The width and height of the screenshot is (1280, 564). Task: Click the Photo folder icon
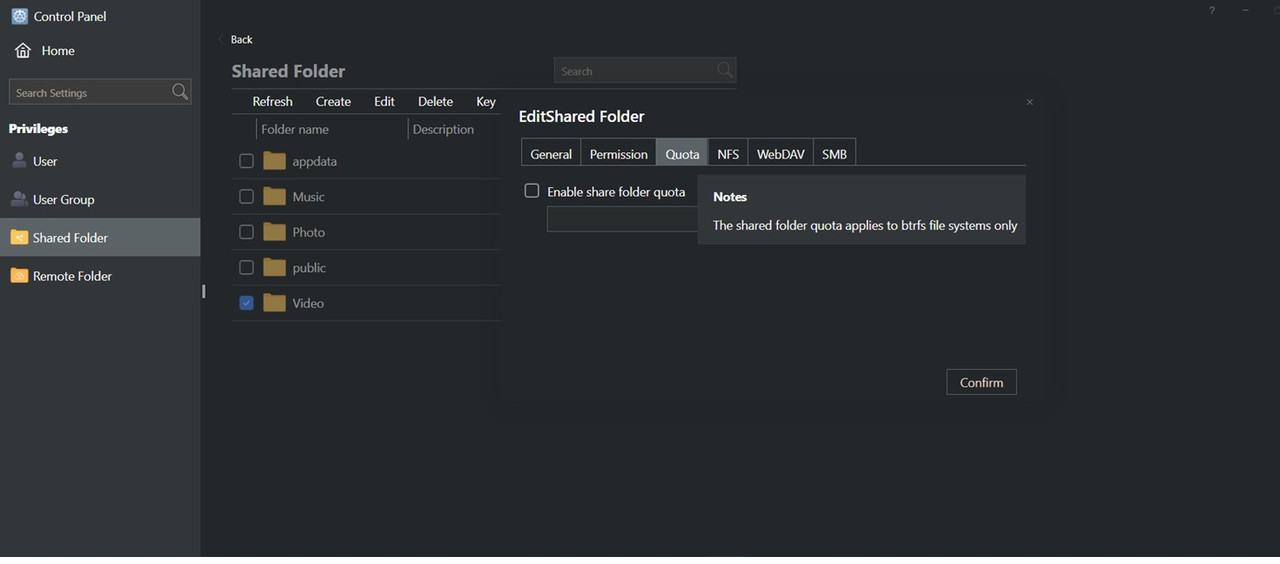pos(275,232)
